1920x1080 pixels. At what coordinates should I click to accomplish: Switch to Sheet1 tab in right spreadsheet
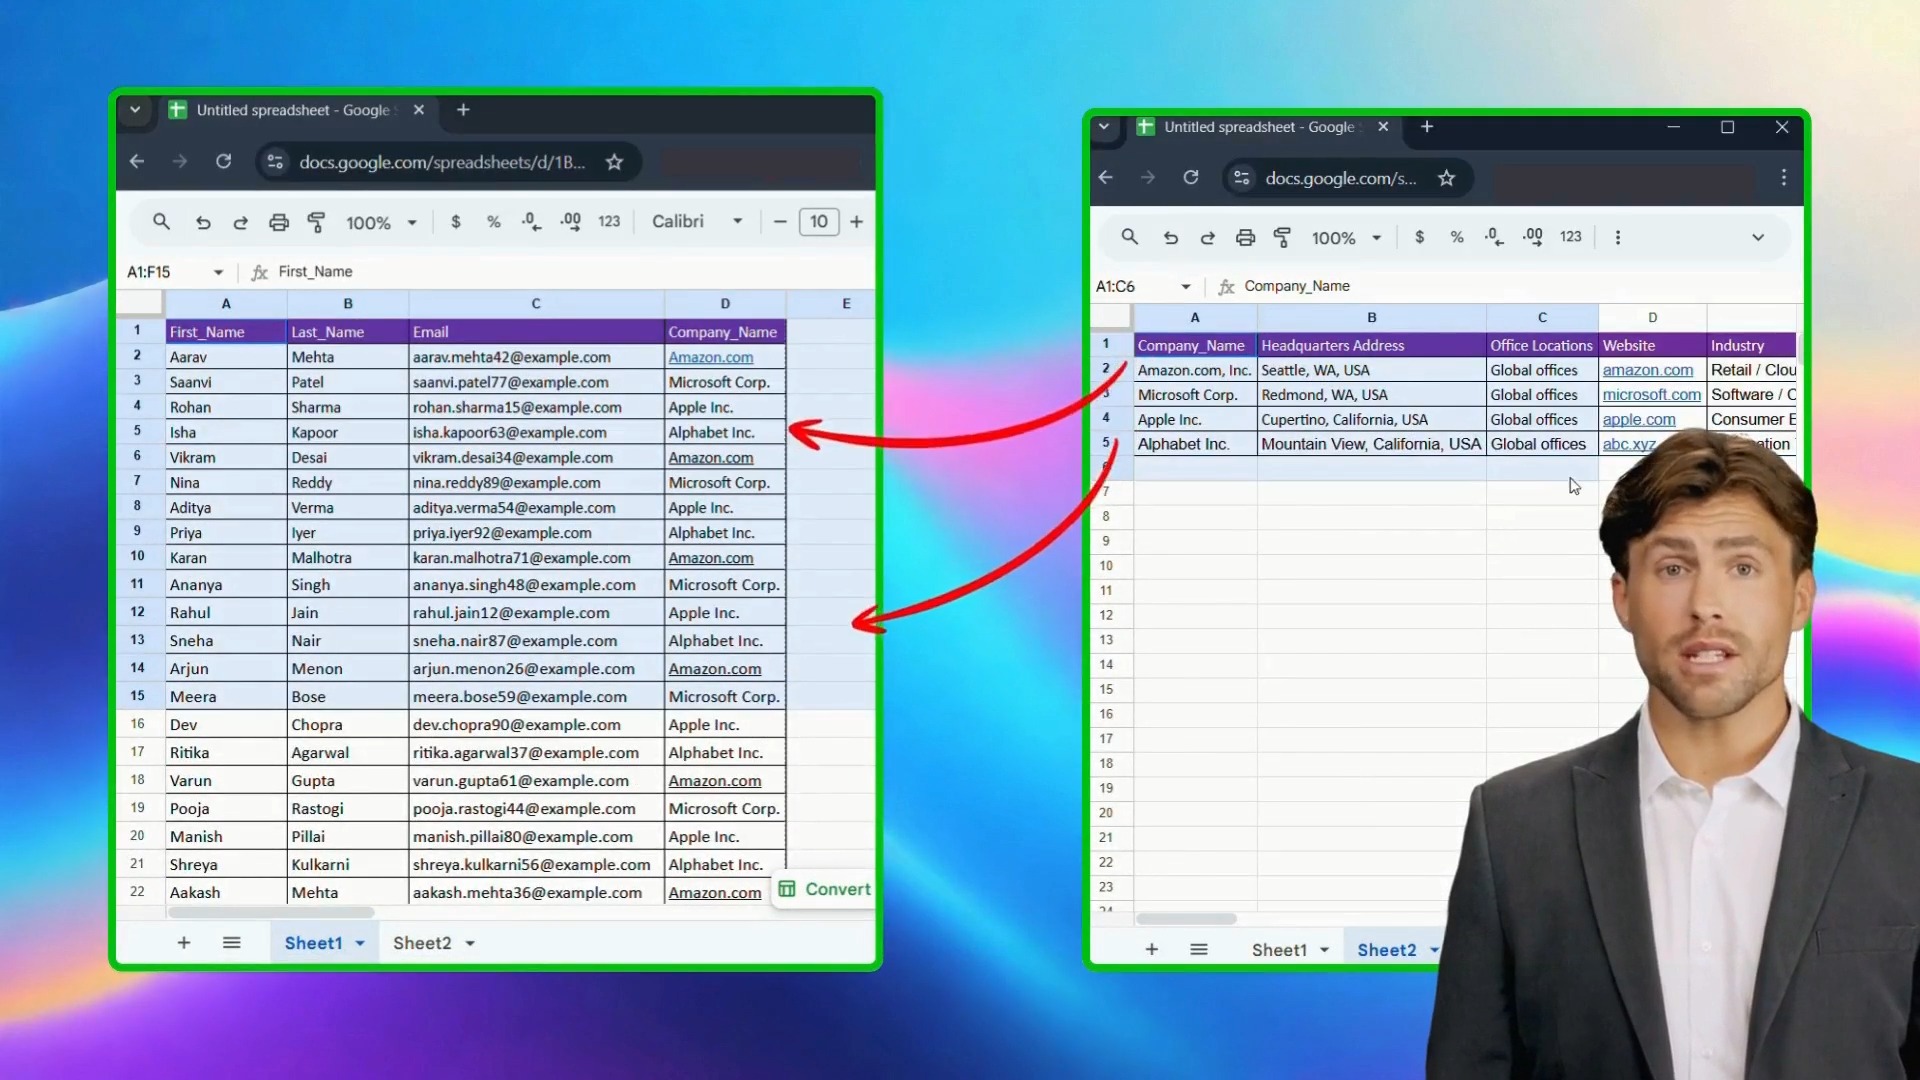click(x=1279, y=950)
